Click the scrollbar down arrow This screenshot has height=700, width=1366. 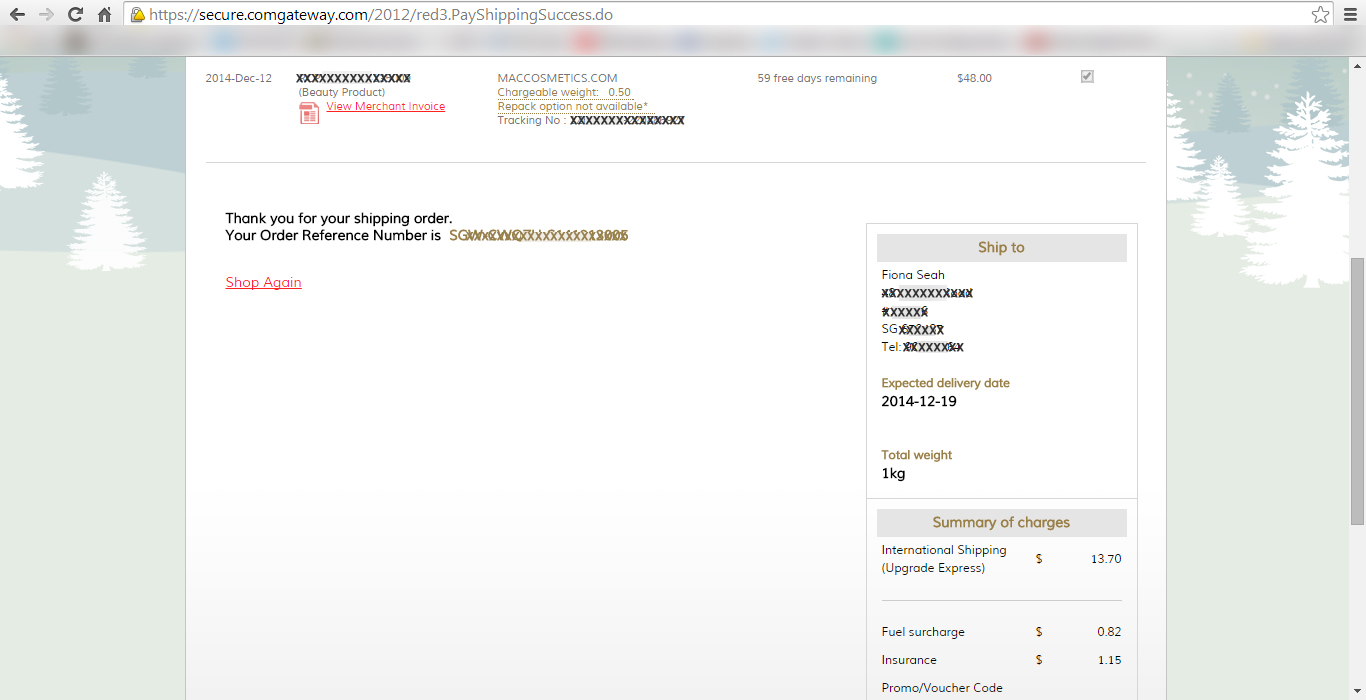point(1357,692)
